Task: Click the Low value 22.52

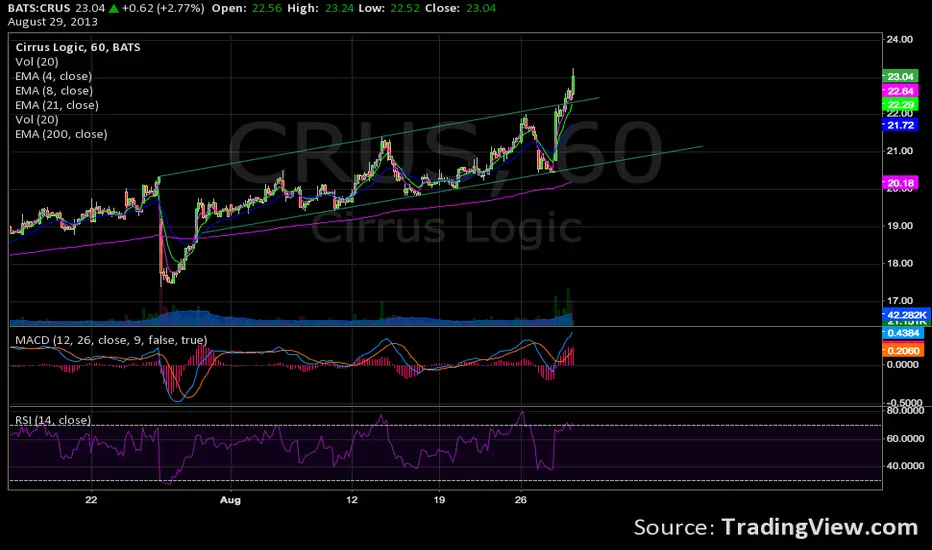Action: (x=403, y=8)
